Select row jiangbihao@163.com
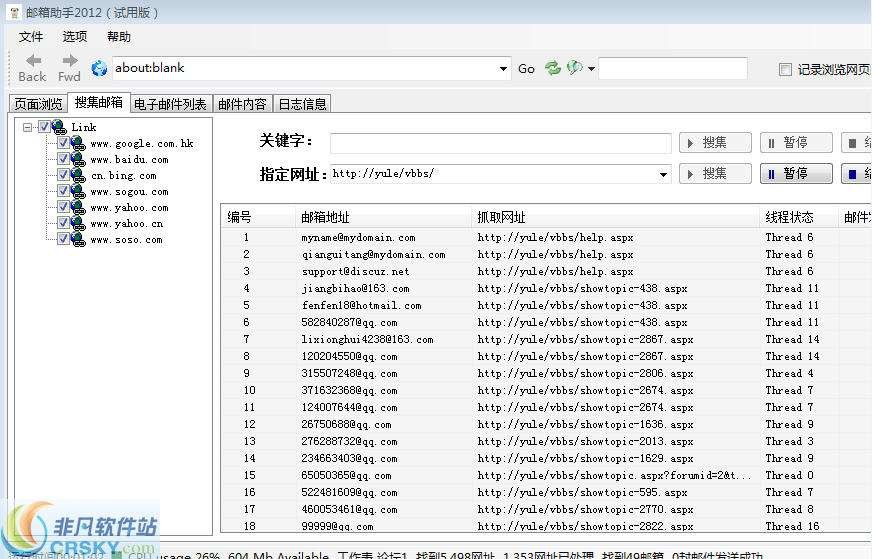This screenshot has height=559, width=872. 545,289
